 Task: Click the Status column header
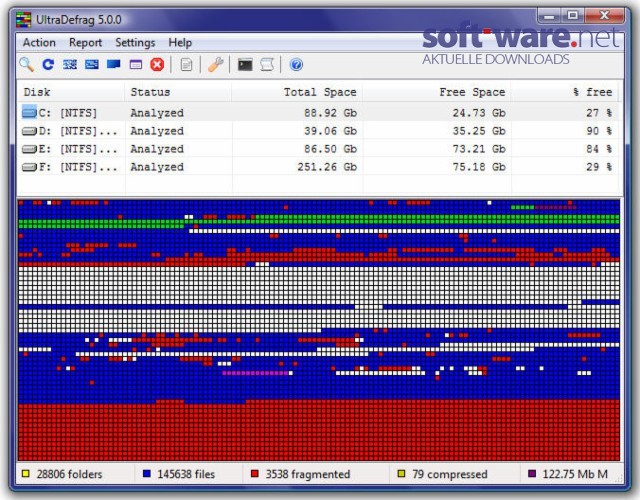178,92
